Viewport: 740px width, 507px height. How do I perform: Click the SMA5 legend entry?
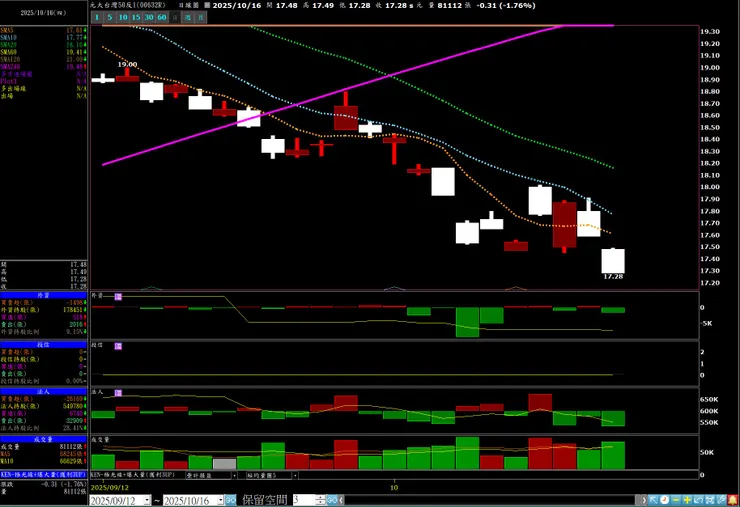pos(43,30)
